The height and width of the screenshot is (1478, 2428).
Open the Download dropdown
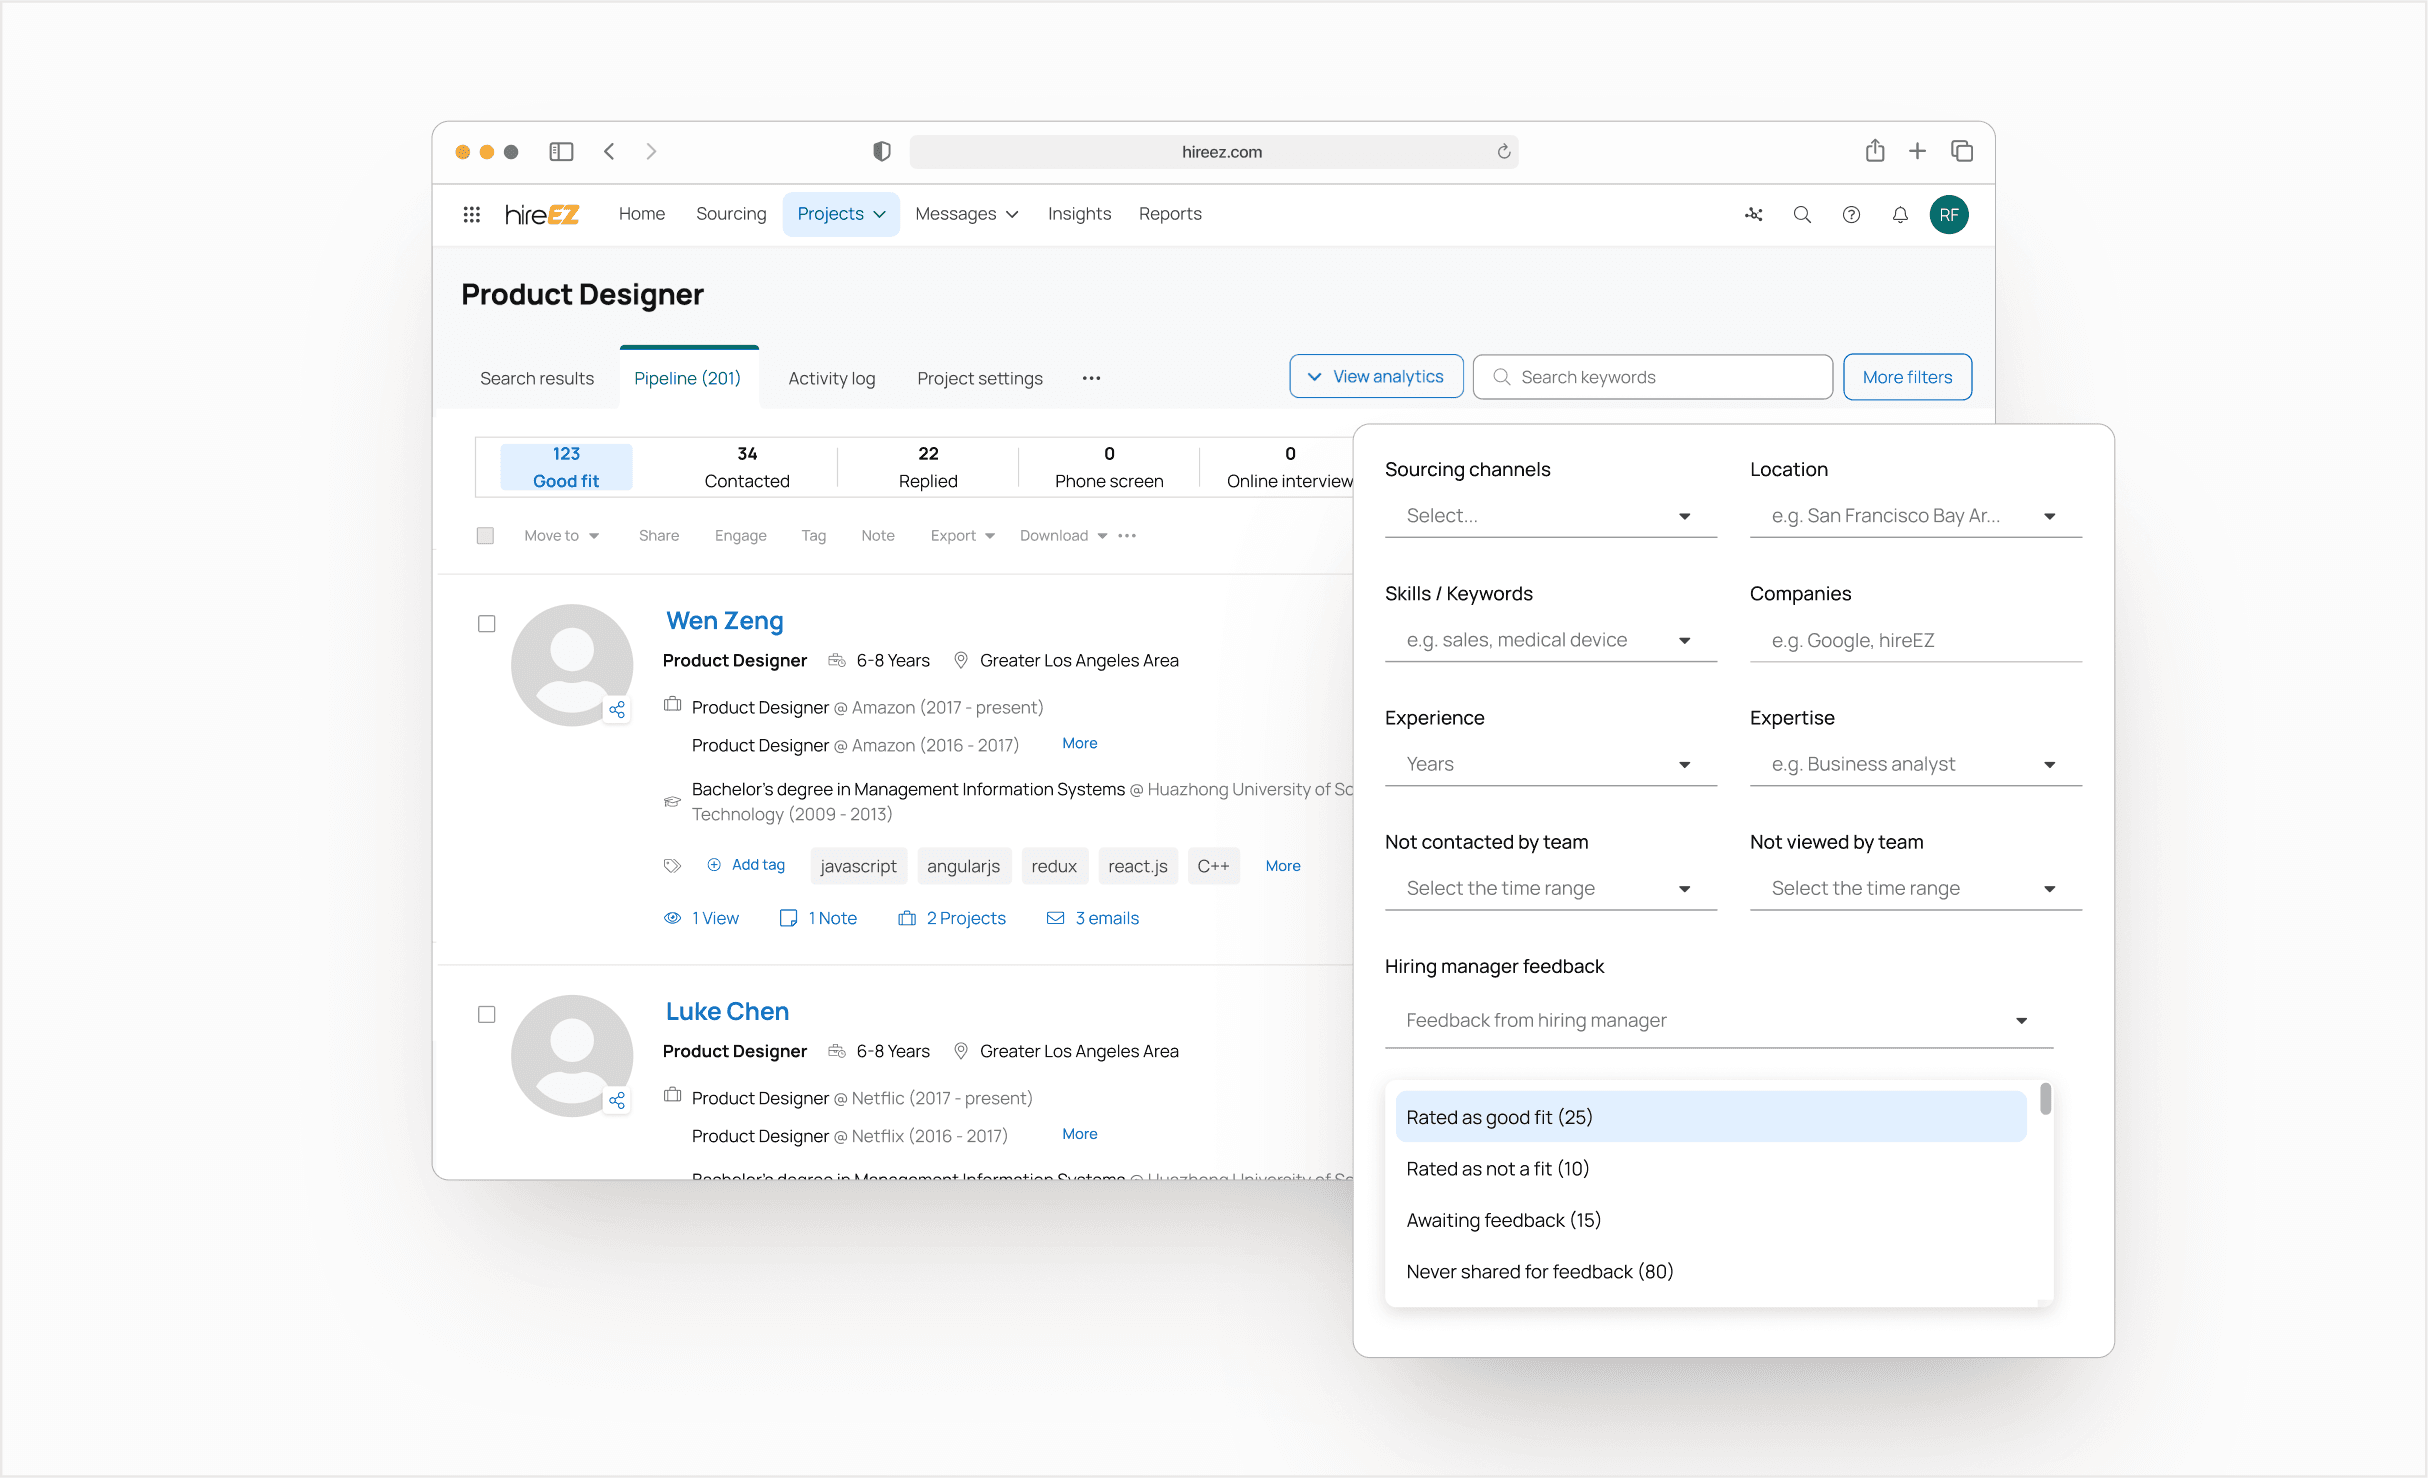[1063, 536]
